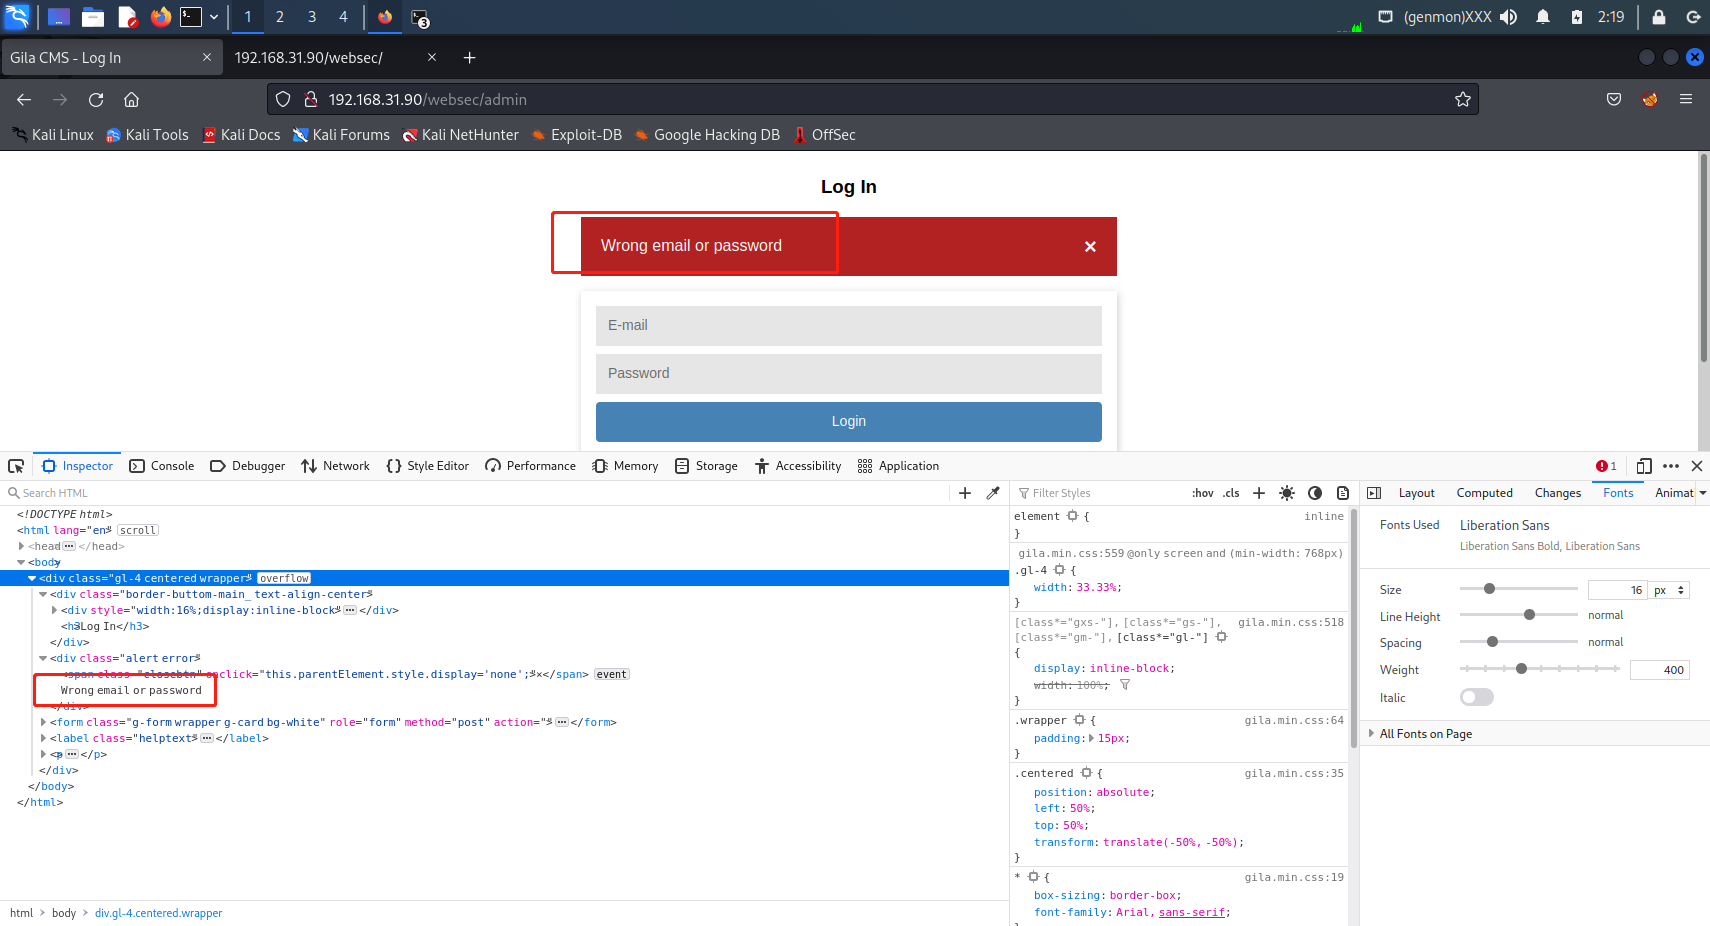This screenshot has height=926, width=1710.
Task: Open the DevTools three-dots options menu
Action: tap(1671, 466)
